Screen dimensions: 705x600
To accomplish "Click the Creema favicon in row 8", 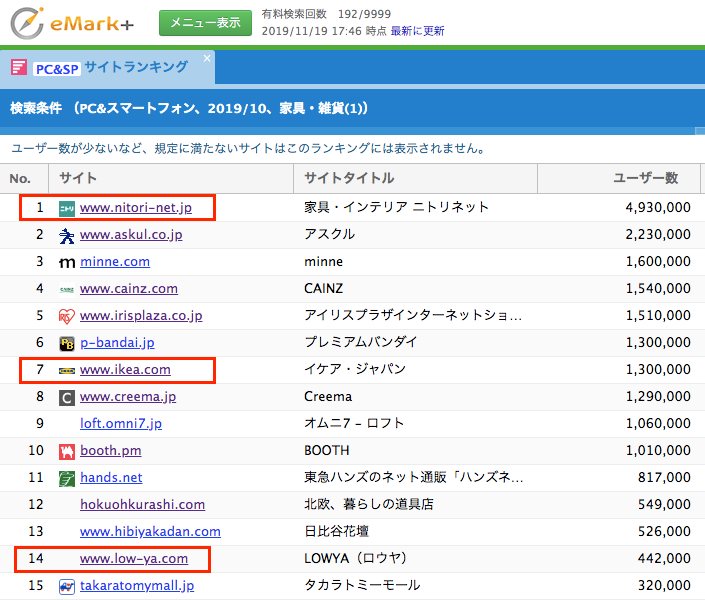I will point(67,398).
